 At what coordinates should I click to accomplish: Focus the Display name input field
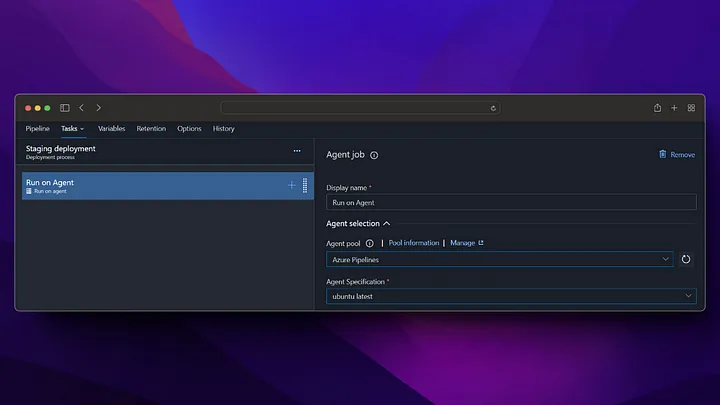click(x=511, y=202)
